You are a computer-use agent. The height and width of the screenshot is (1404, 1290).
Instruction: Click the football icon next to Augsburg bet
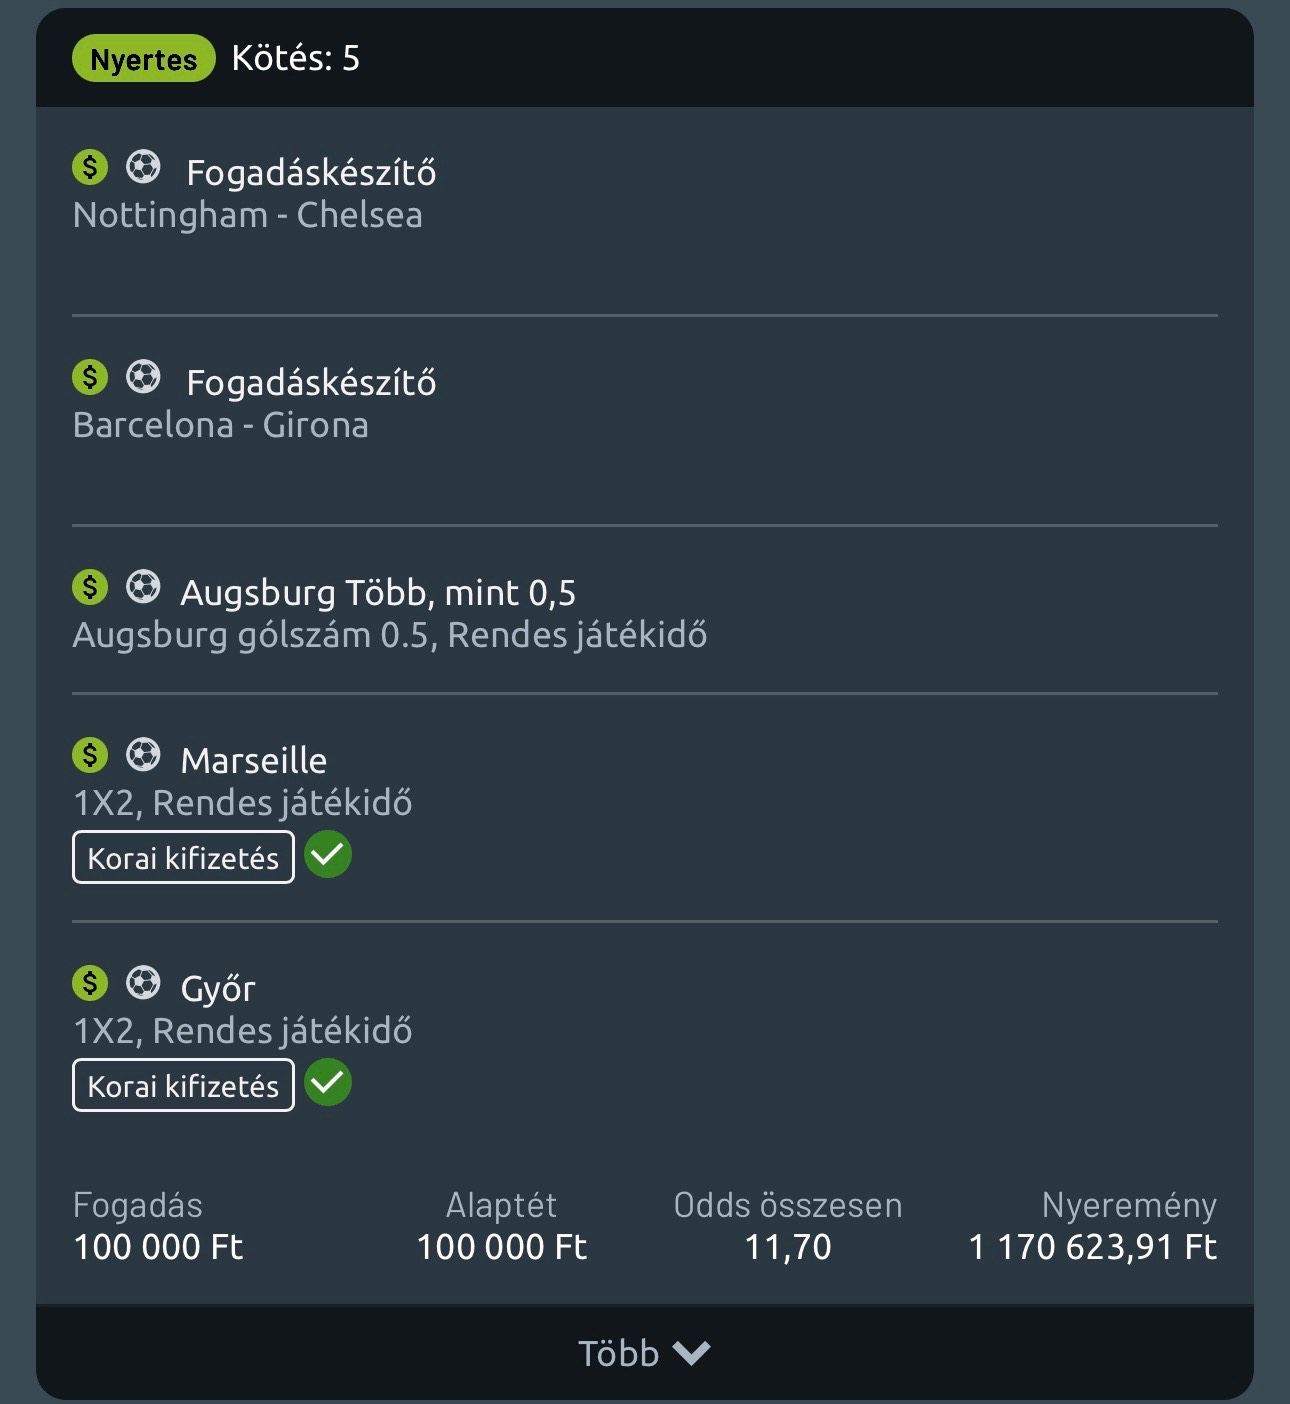coord(143,587)
